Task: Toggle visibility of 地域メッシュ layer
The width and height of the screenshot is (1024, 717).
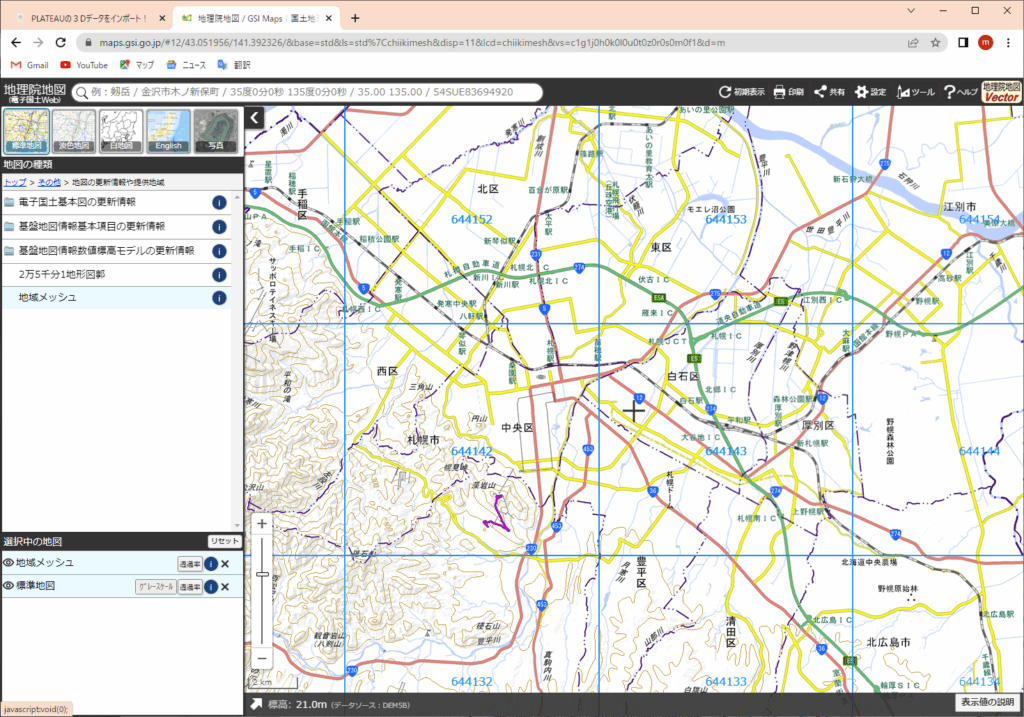Action: pos(9,564)
